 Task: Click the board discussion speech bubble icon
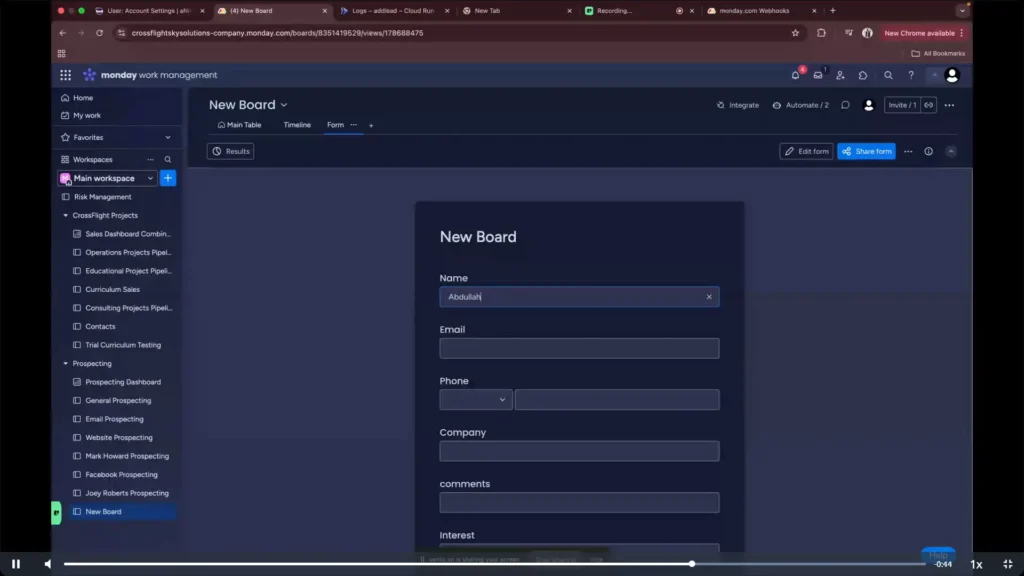(x=845, y=105)
